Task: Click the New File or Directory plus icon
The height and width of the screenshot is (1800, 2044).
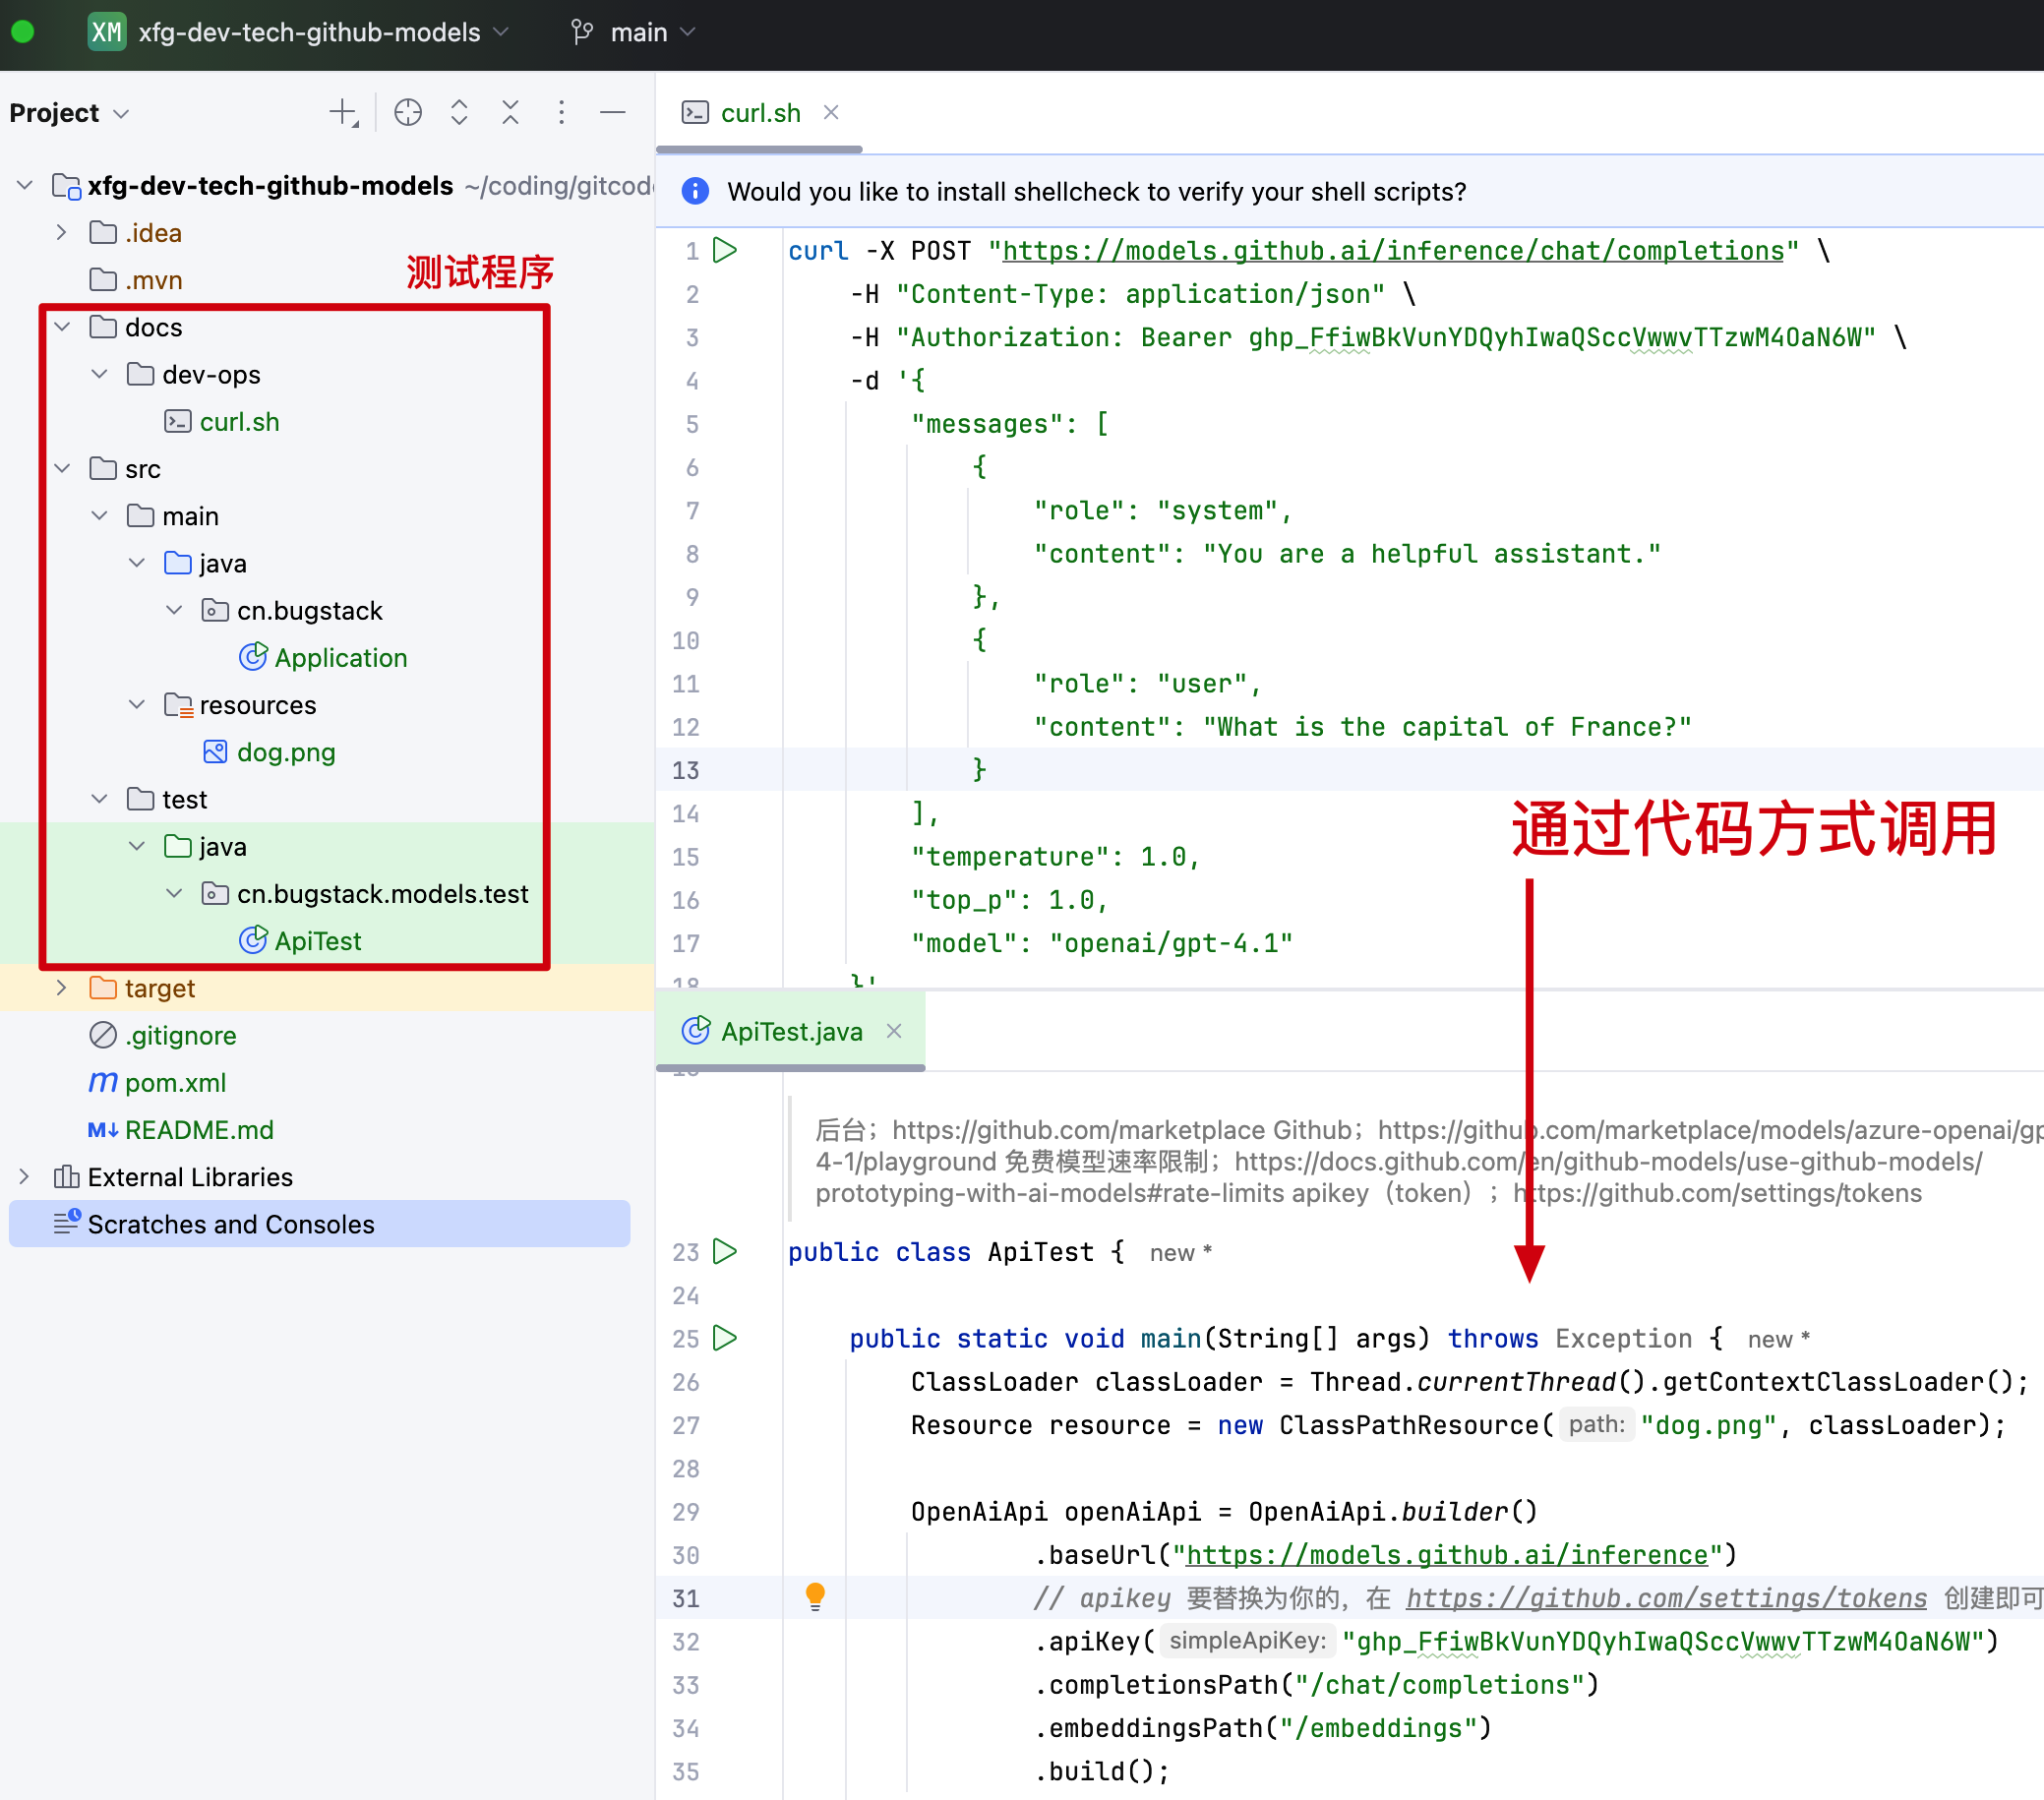Action: (x=344, y=113)
